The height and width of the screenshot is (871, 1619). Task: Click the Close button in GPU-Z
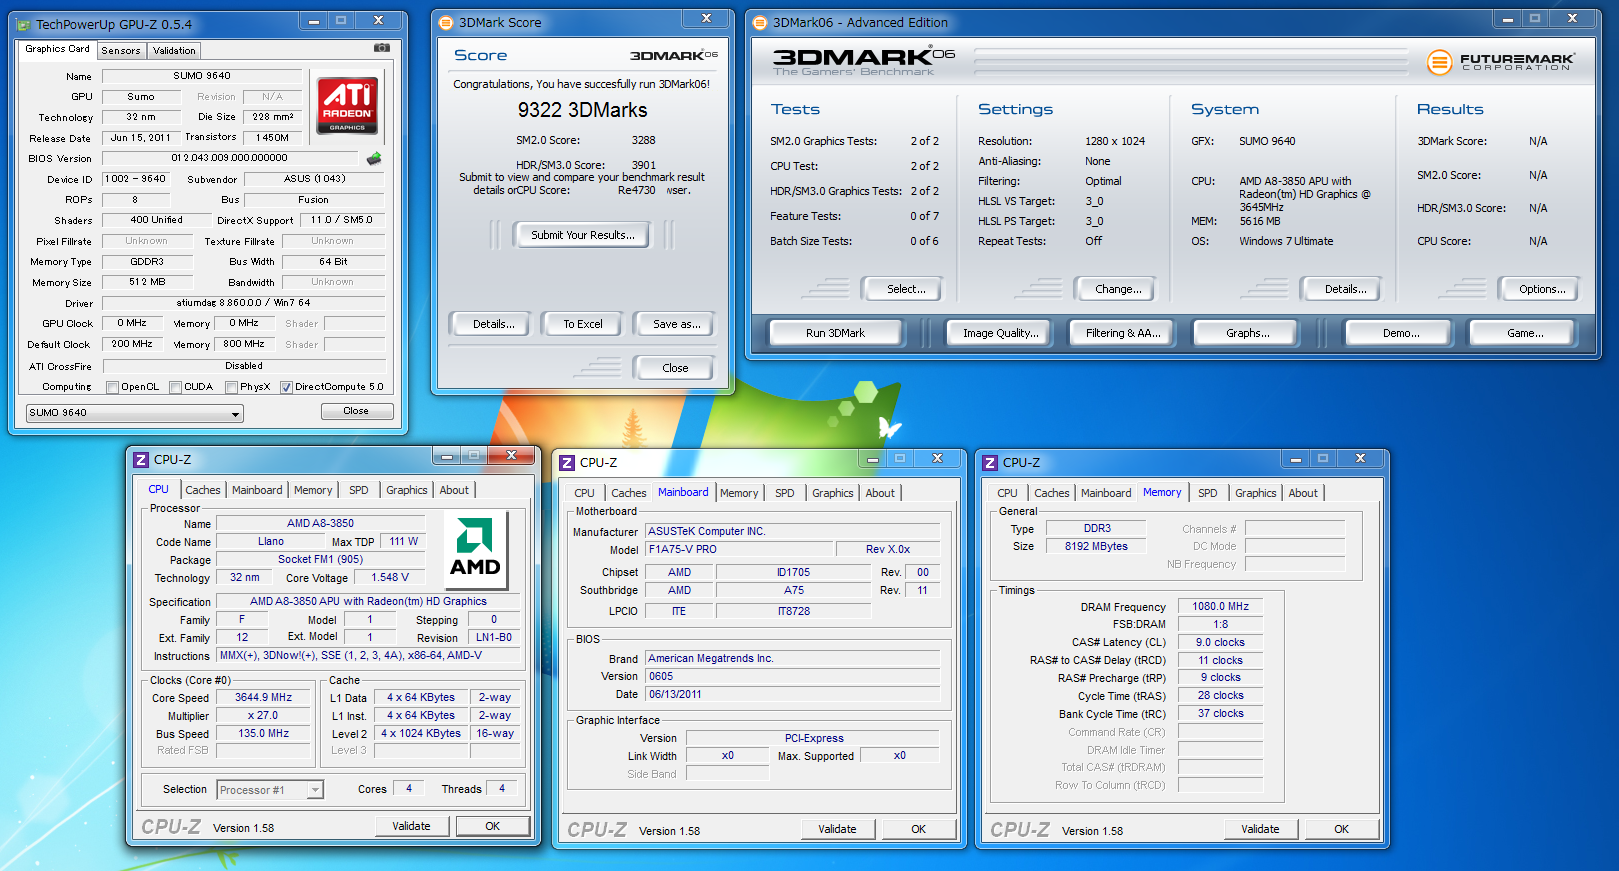point(356,411)
